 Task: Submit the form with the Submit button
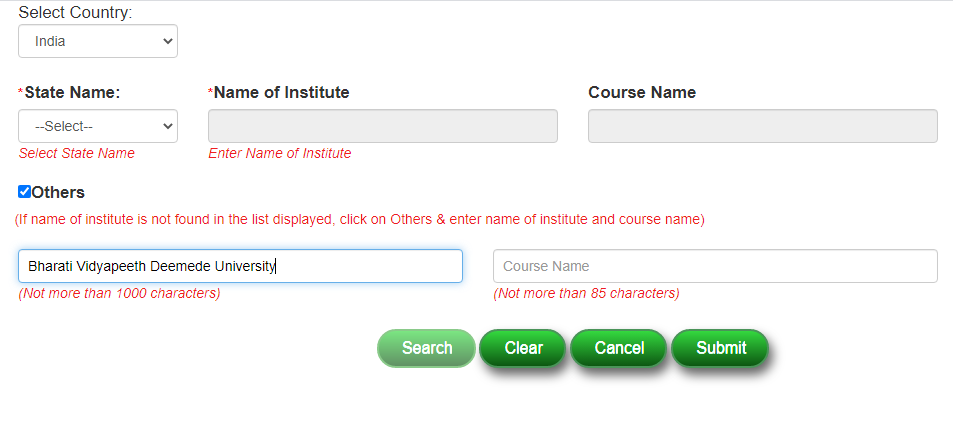[x=721, y=348]
